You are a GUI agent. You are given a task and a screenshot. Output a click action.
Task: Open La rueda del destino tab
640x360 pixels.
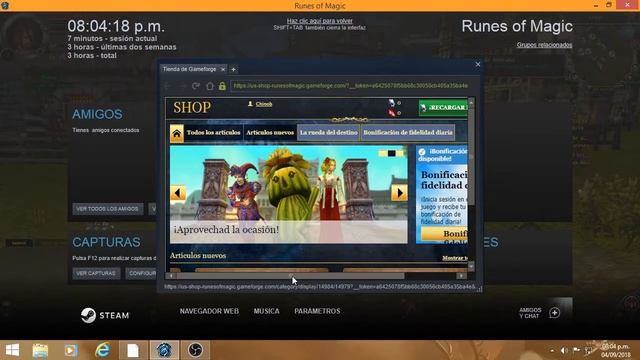pos(329,133)
